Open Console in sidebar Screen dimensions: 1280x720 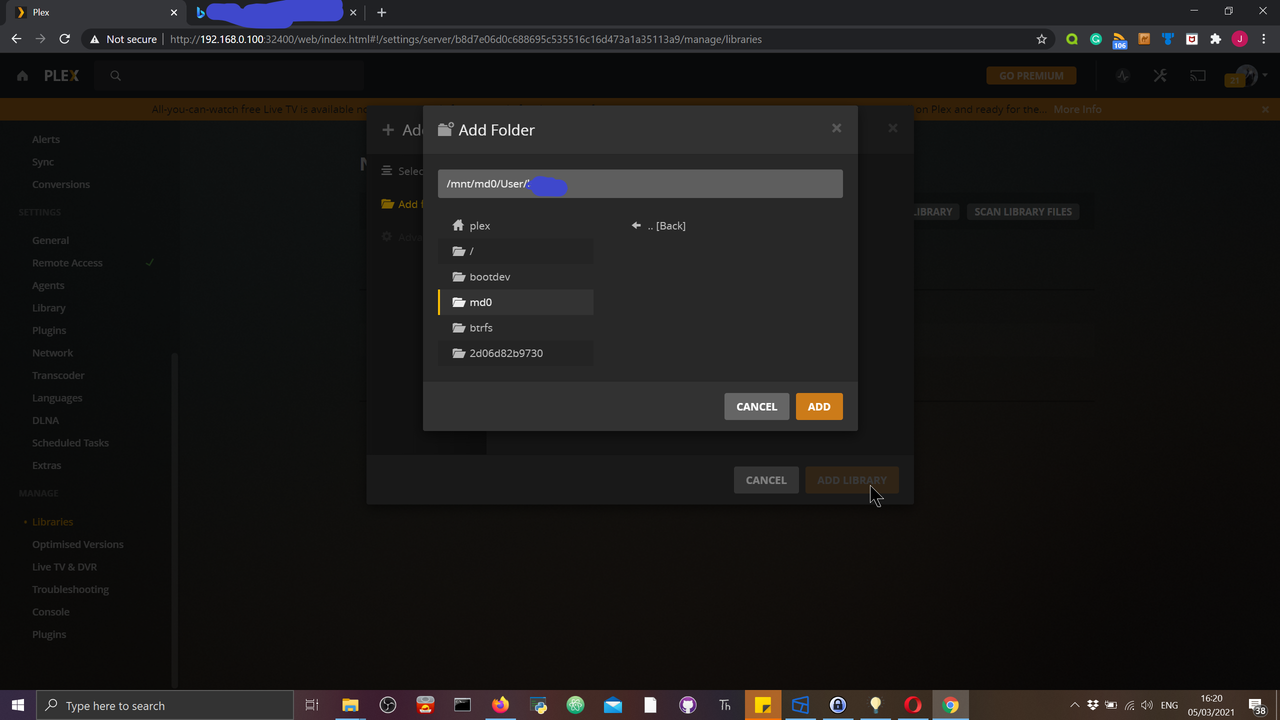[x=51, y=612]
